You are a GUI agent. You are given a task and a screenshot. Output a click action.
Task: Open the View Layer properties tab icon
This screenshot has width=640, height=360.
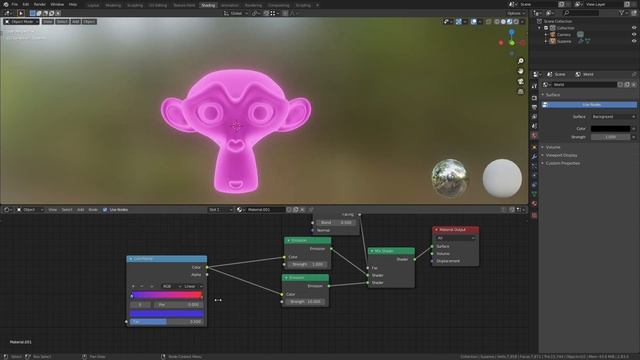click(x=534, y=117)
